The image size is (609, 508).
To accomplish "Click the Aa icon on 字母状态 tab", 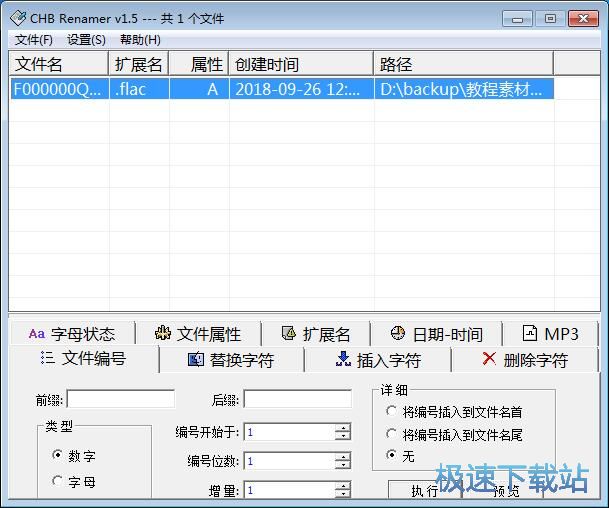I will [37, 334].
